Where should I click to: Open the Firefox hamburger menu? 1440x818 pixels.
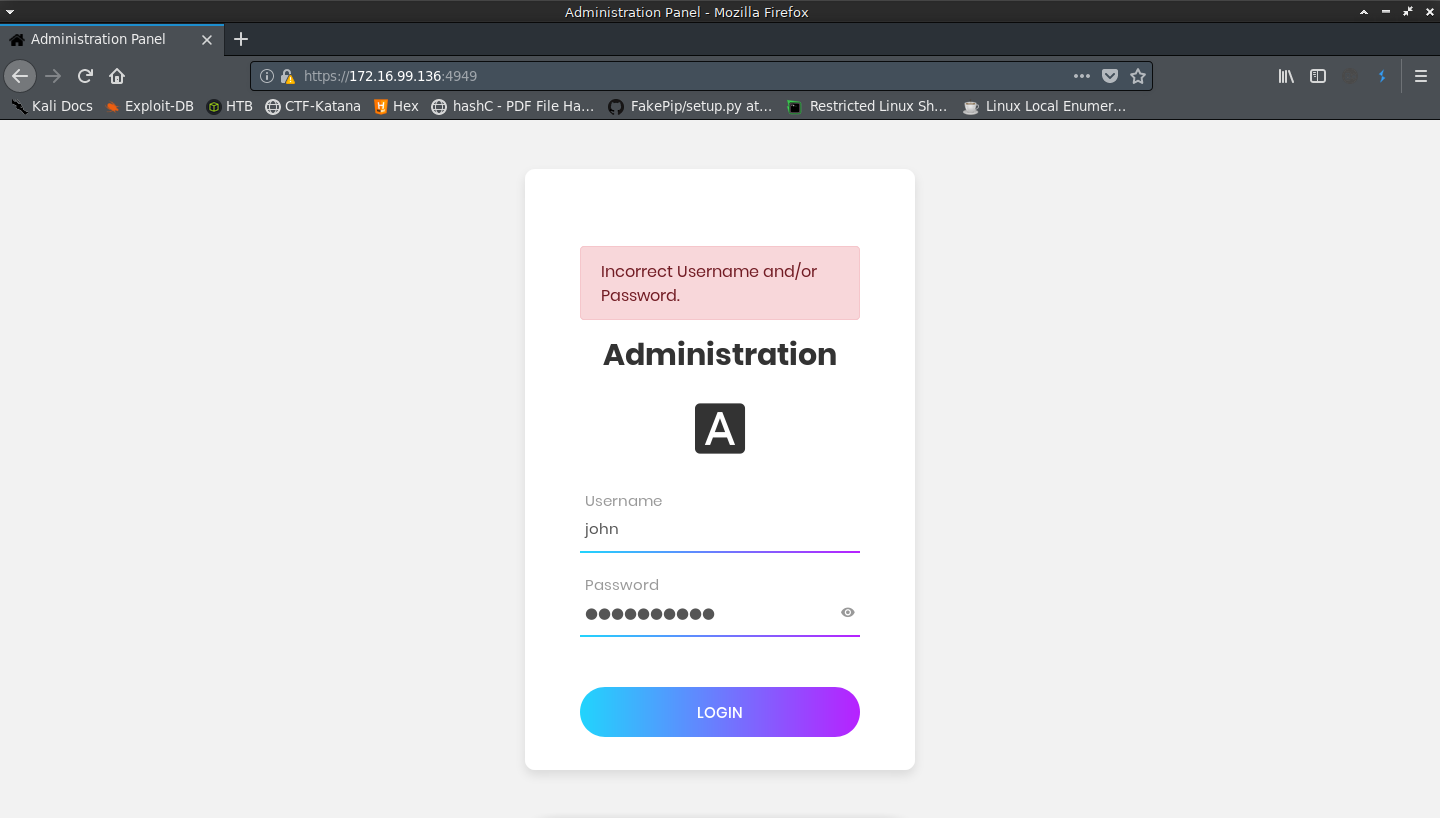[1421, 76]
